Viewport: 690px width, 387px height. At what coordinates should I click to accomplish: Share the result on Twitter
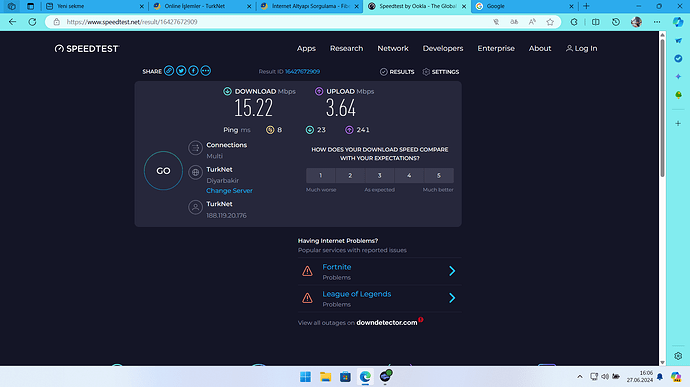pos(181,71)
